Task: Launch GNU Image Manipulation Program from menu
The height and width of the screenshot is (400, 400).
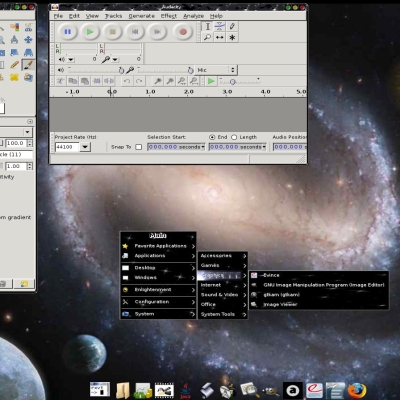Action: [319, 285]
